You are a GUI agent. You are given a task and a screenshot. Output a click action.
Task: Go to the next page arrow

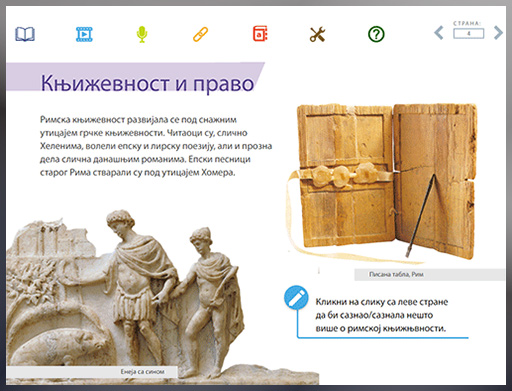[498, 33]
